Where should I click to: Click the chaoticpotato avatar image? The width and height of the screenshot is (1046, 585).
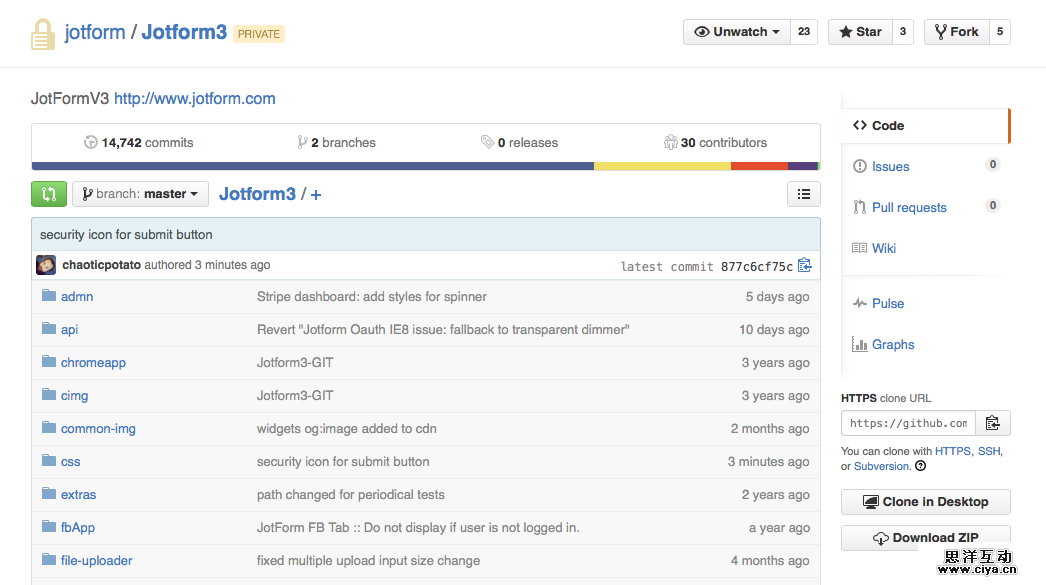[46, 265]
